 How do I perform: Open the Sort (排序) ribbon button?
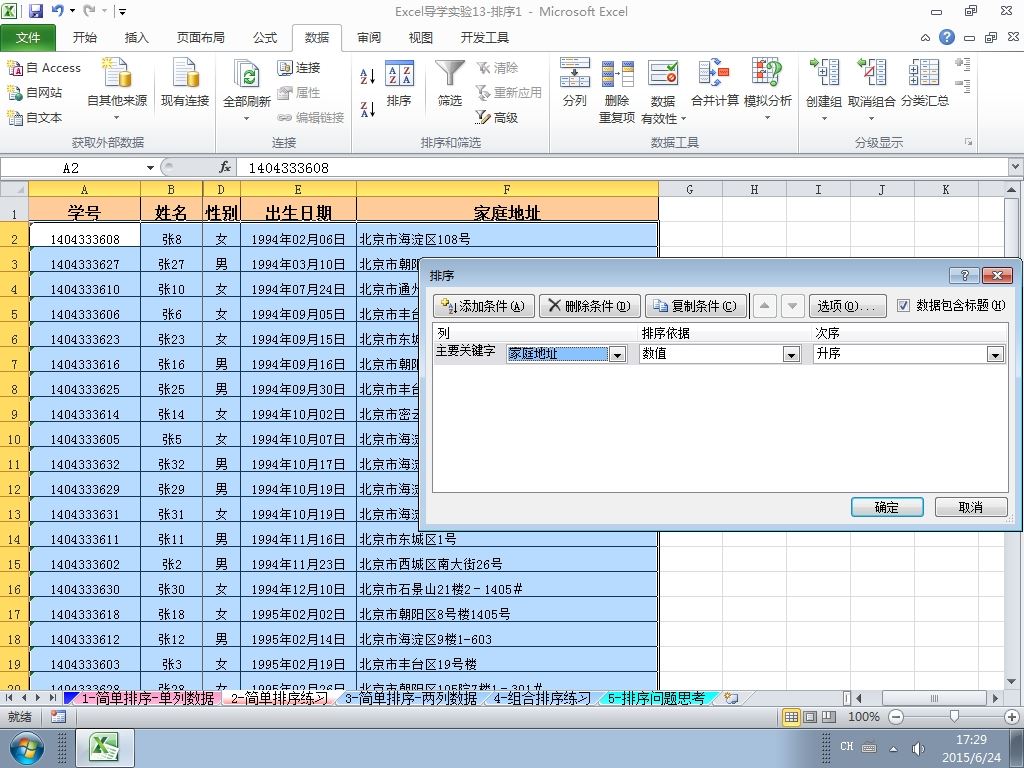coord(399,84)
